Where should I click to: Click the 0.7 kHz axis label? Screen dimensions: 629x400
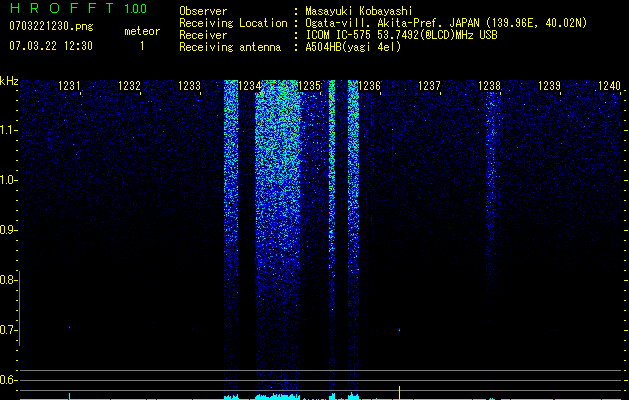coord(8,330)
